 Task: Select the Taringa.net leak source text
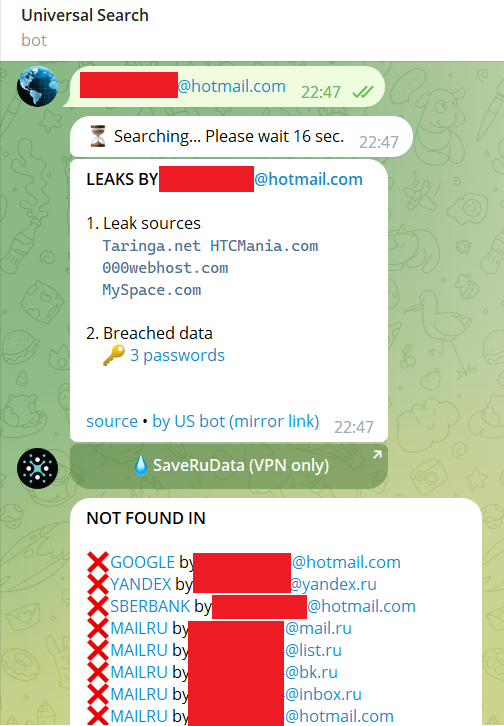[x=151, y=246]
